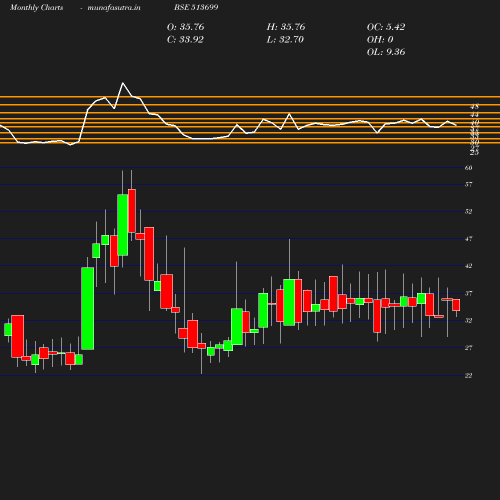Click the 'OL: 9.36' reading
This screenshot has height=500, width=500.
pyautogui.click(x=386, y=52)
